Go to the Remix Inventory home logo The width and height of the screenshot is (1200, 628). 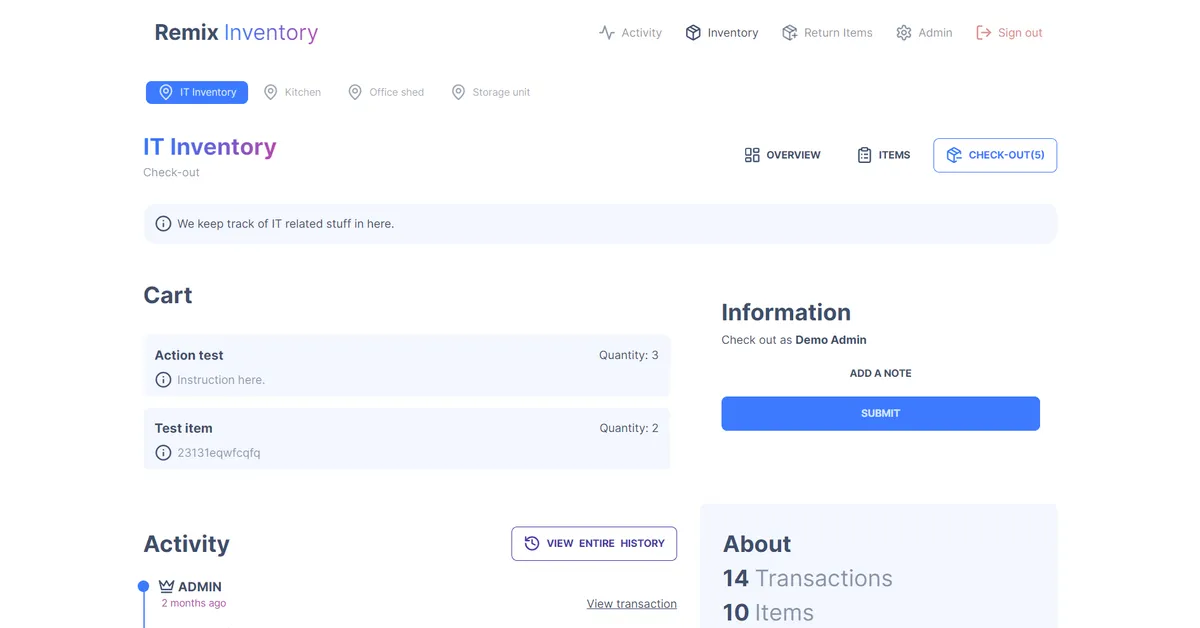pyautogui.click(x=236, y=33)
